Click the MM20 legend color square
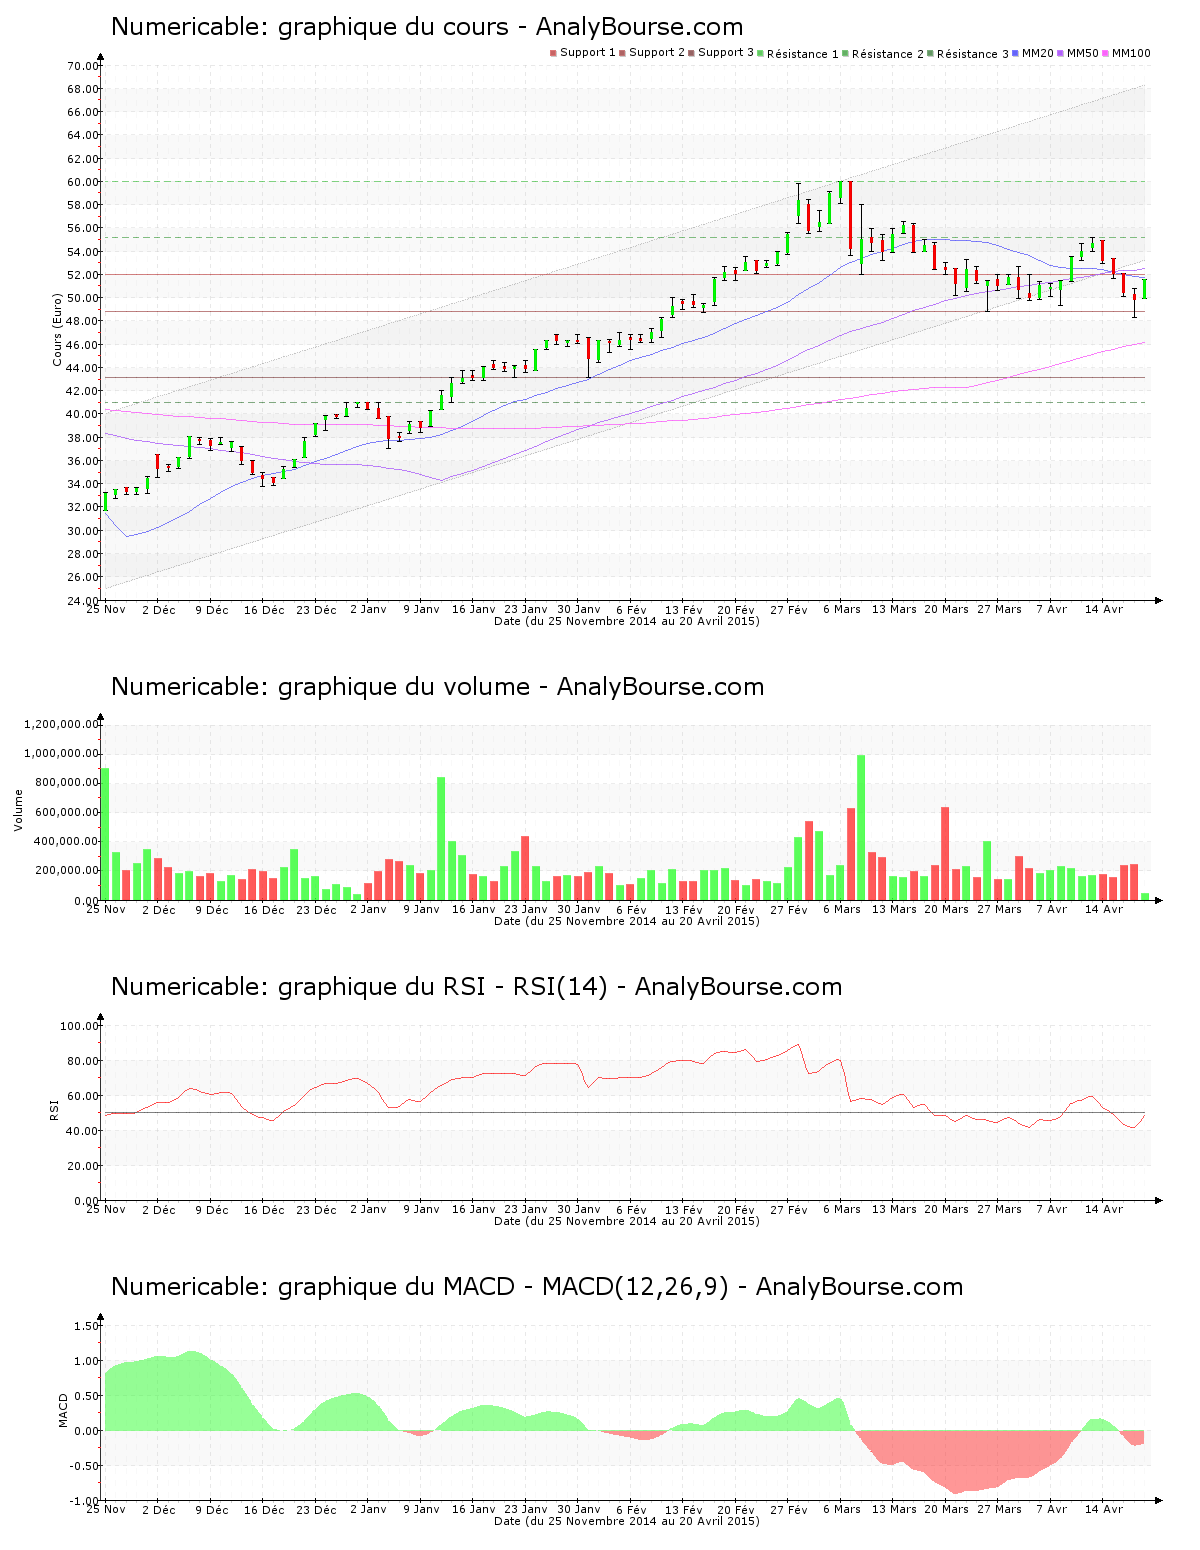This screenshot has width=1200, height=1550. [x=1016, y=53]
